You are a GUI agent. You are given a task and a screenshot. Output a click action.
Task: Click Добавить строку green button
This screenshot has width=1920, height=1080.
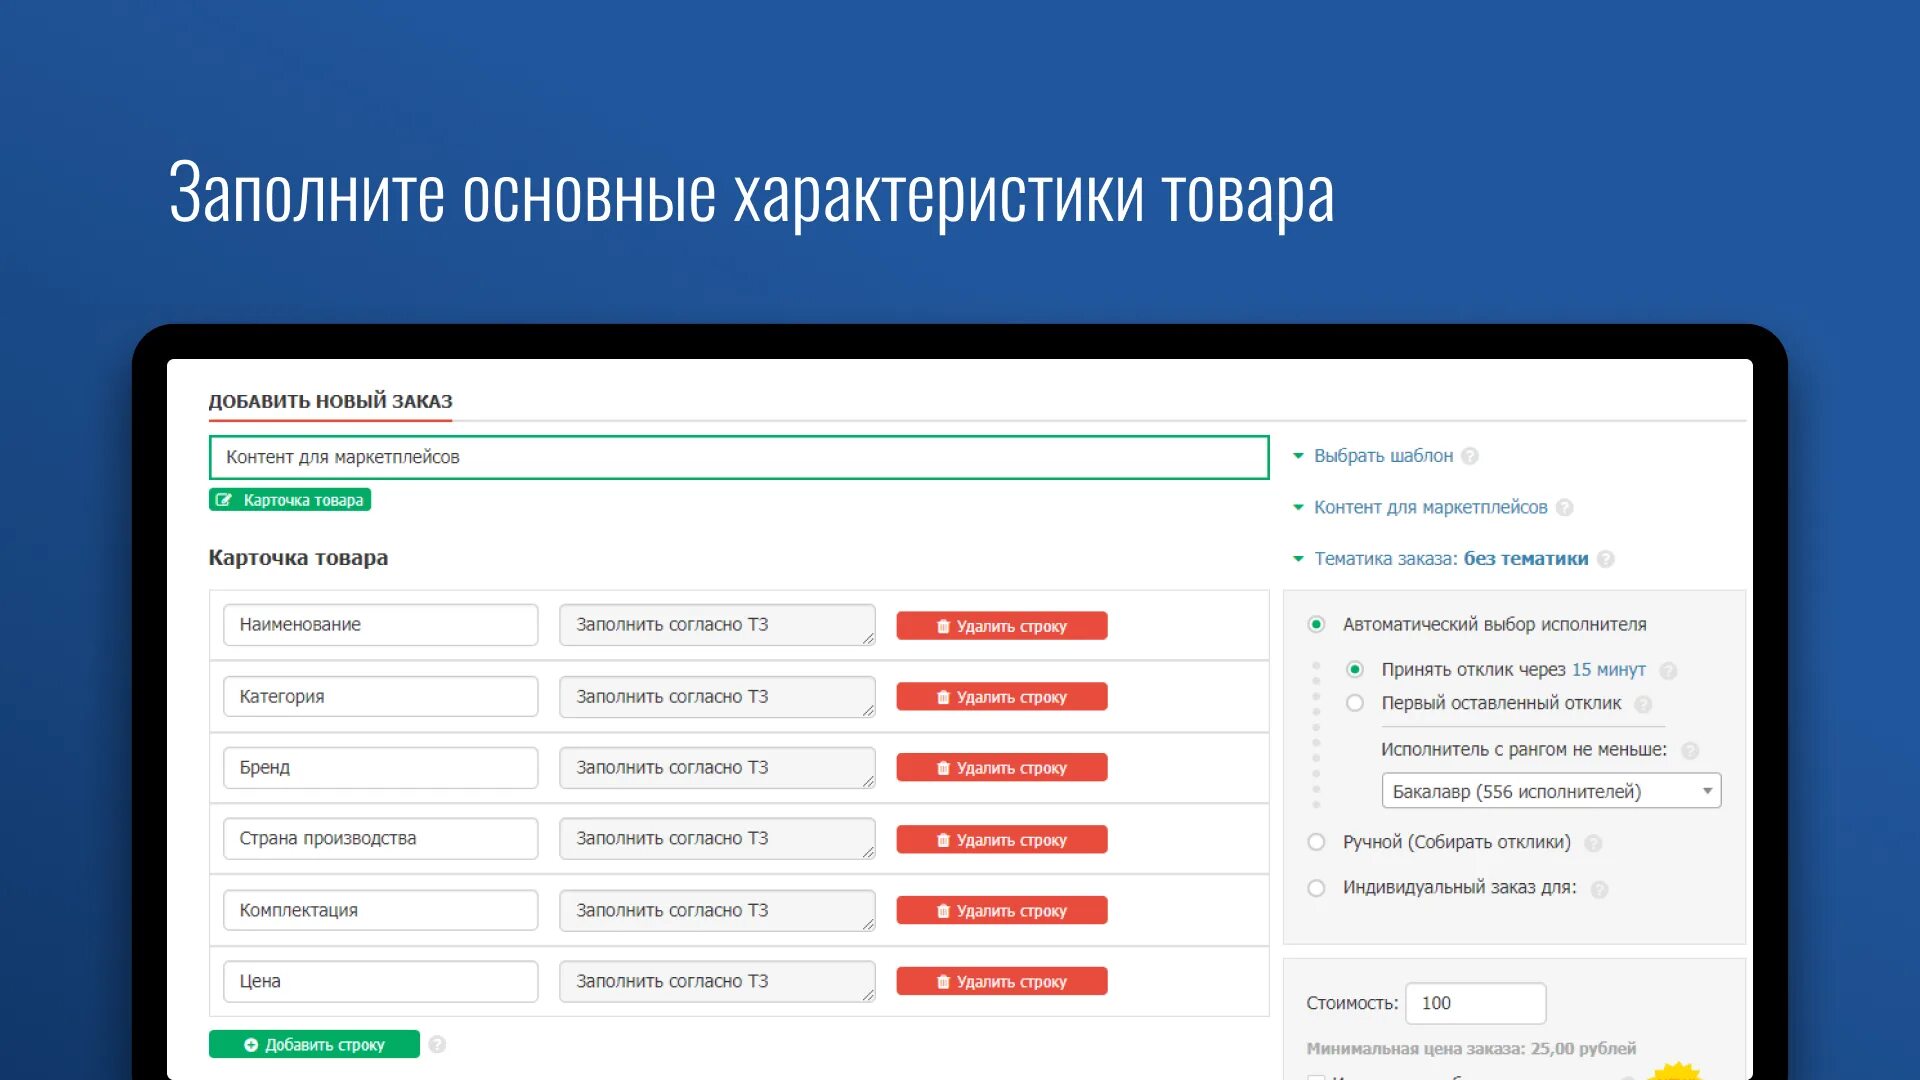[314, 1045]
